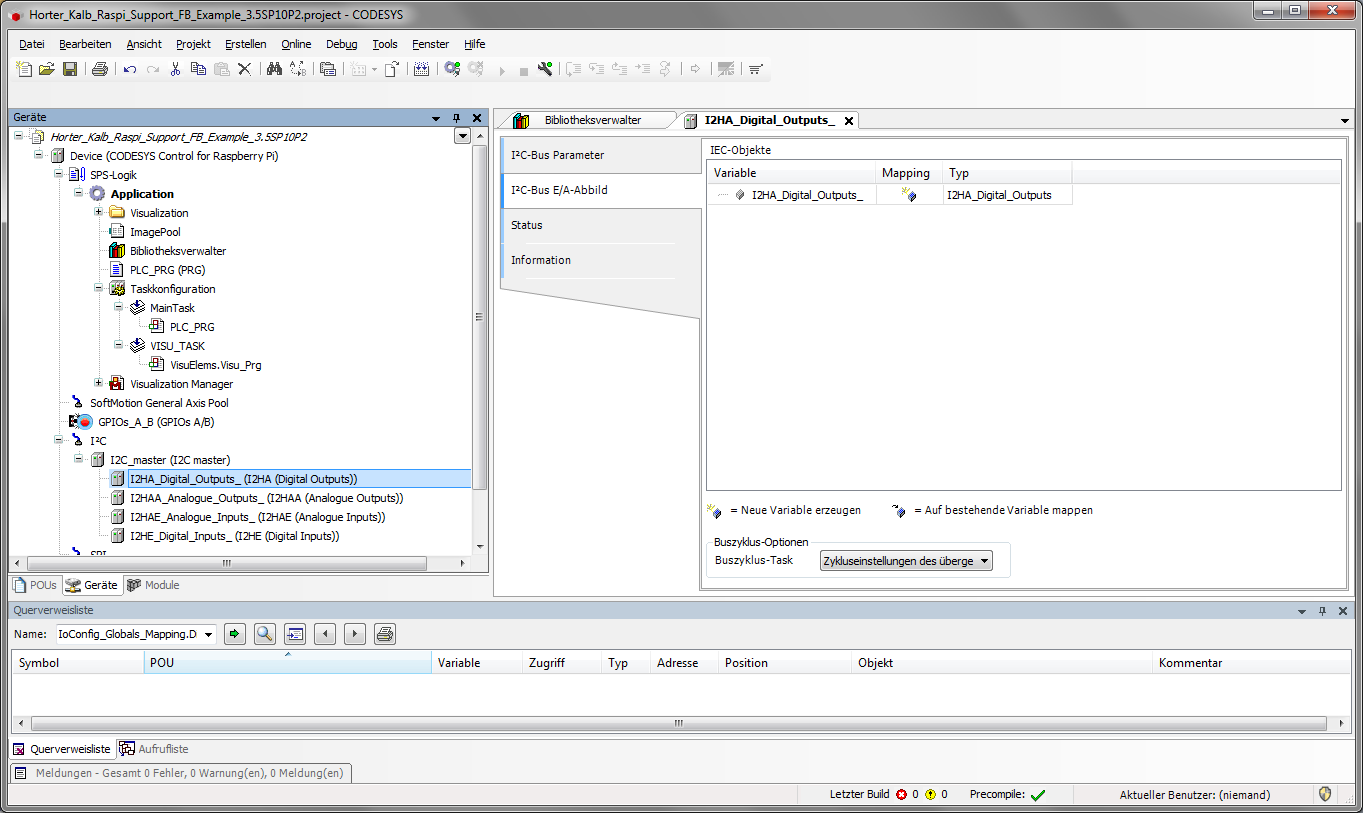Click the Cut scissors icon
1363x813 pixels.
pos(175,69)
